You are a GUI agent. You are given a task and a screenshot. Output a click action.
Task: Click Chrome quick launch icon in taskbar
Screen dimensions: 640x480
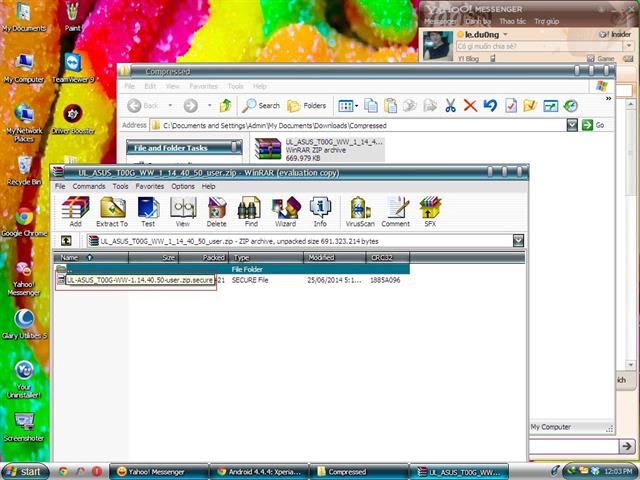point(63,471)
